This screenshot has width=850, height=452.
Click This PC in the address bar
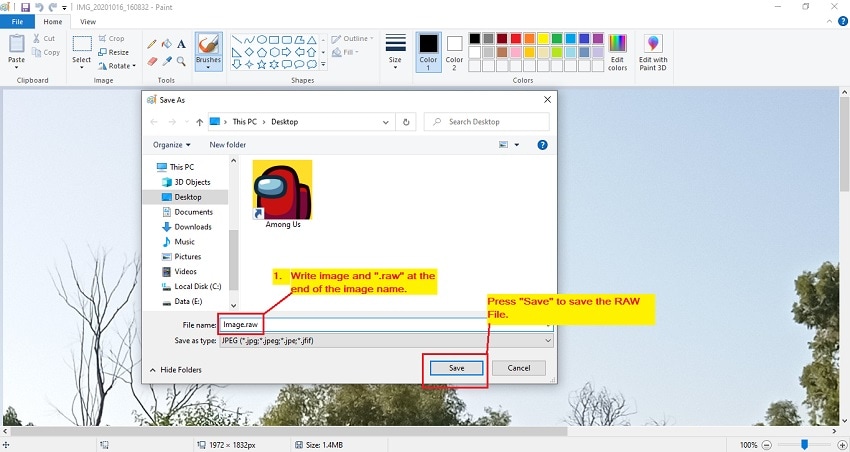(244, 122)
